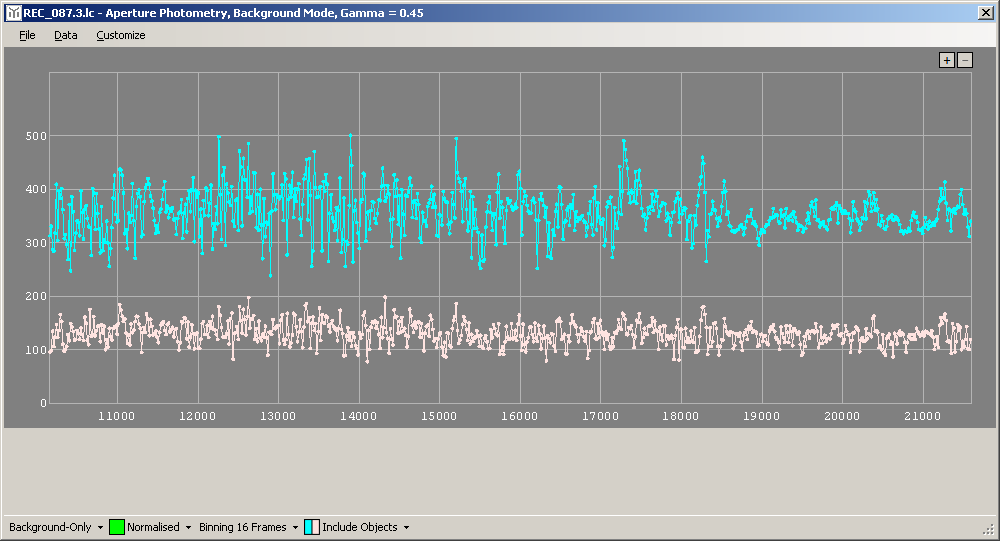Viewport: 1000px width, 541px height.
Task: Click the green Normalised color swatch
Action: coord(117,527)
